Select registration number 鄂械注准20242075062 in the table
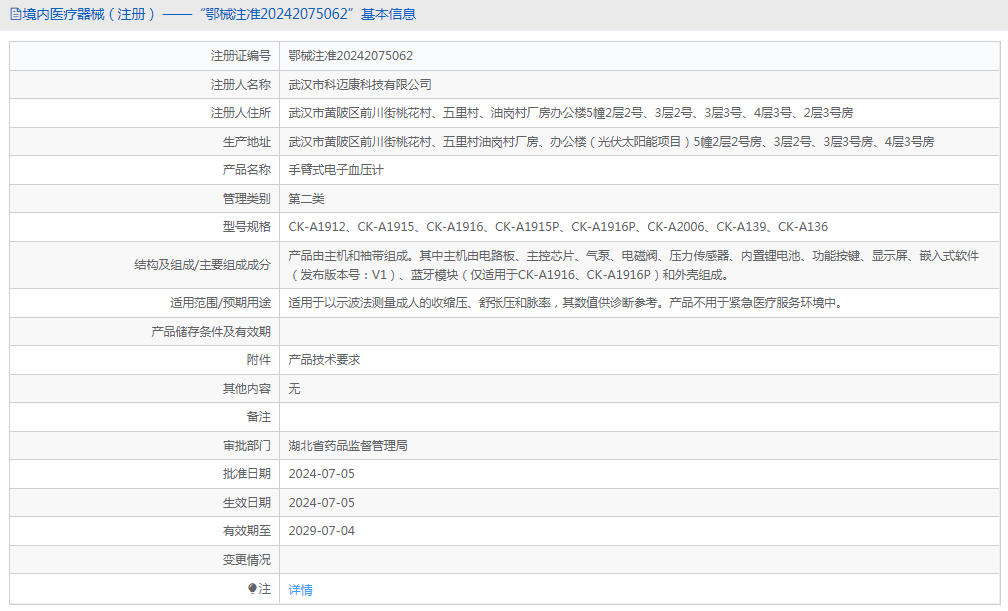 click(350, 56)
